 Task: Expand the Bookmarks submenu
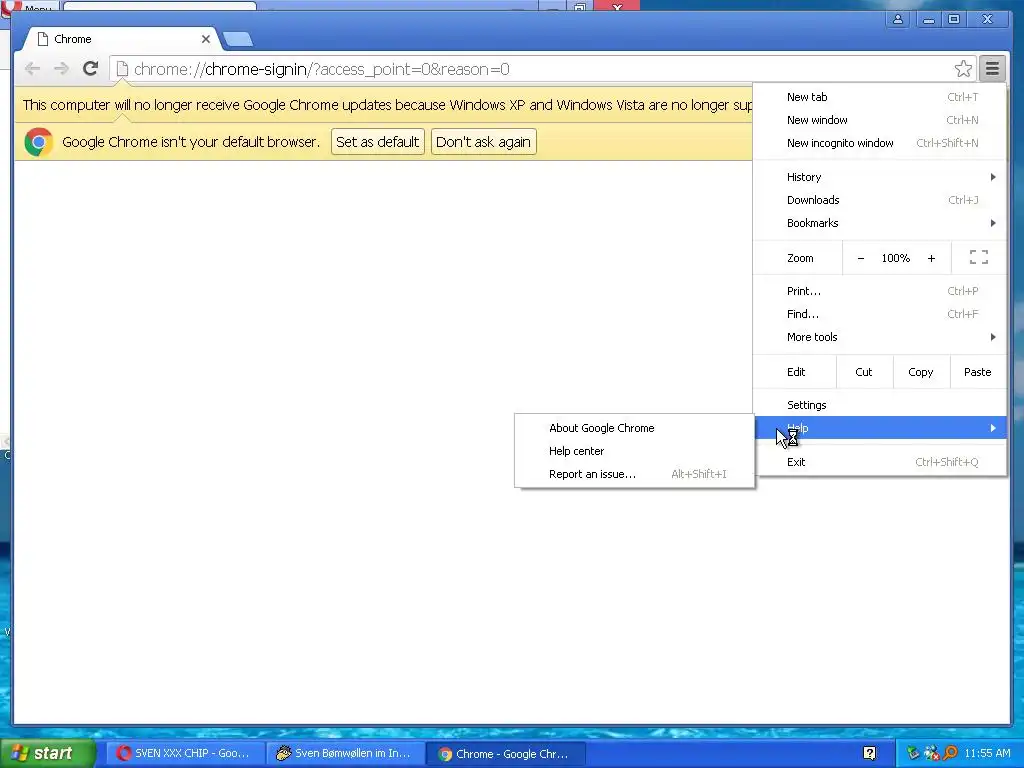click(x=880, y=223)
